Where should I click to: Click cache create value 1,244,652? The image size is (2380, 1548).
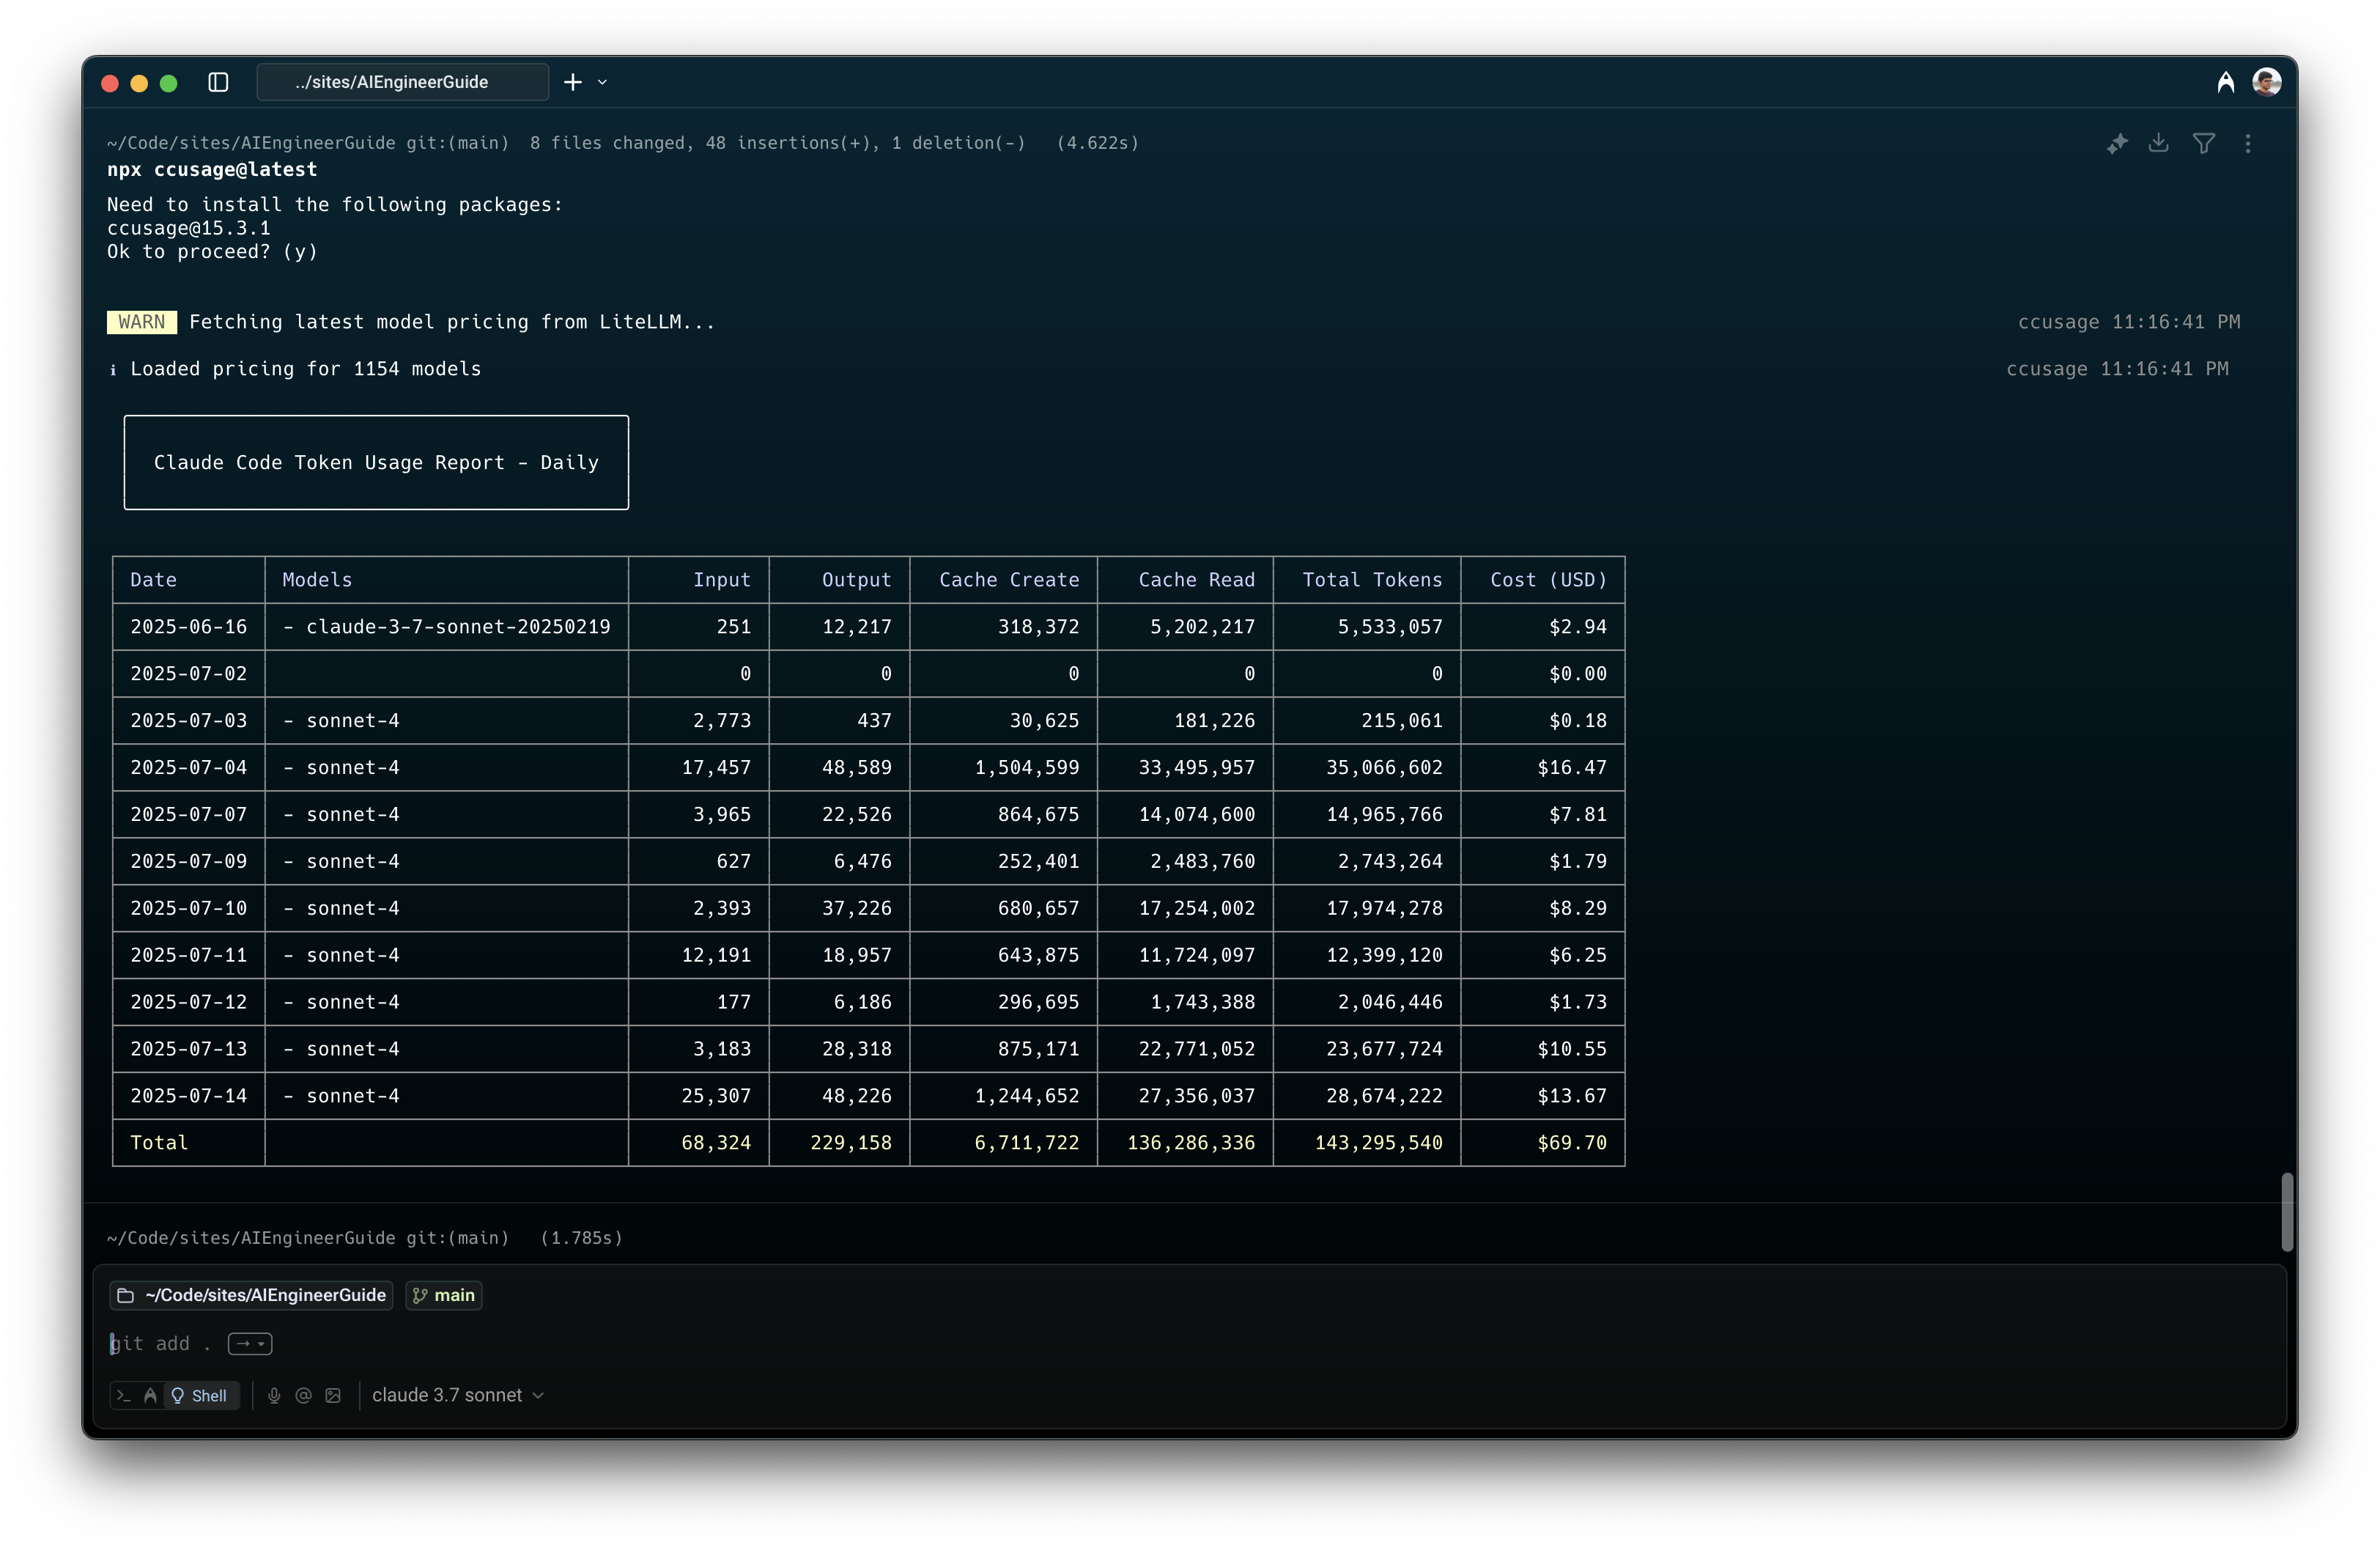[1027, 1096]
